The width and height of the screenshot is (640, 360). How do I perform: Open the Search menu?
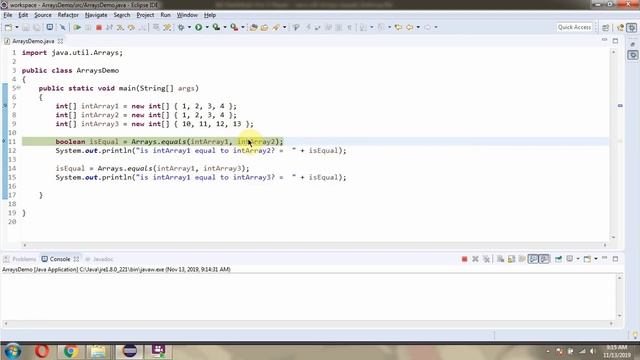click(122, 15)
